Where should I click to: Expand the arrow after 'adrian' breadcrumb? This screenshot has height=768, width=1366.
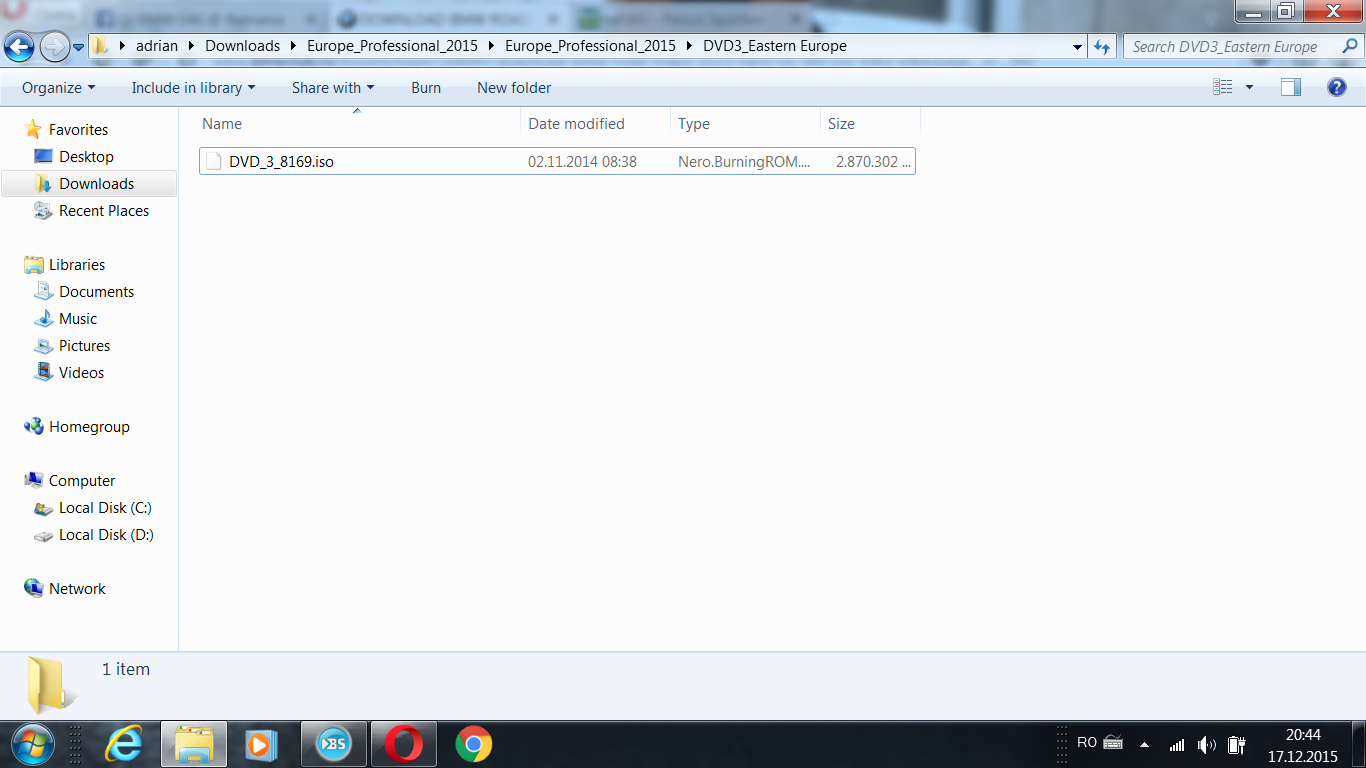point(192,46)
